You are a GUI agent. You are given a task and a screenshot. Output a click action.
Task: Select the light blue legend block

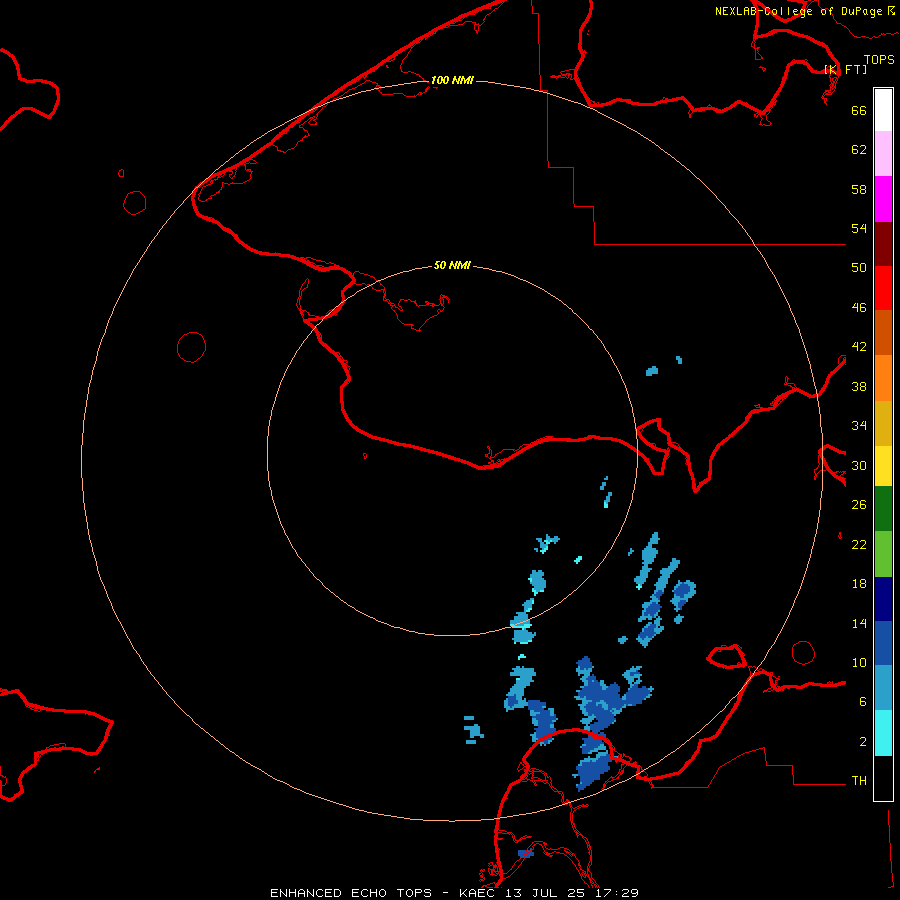(883, 688)
